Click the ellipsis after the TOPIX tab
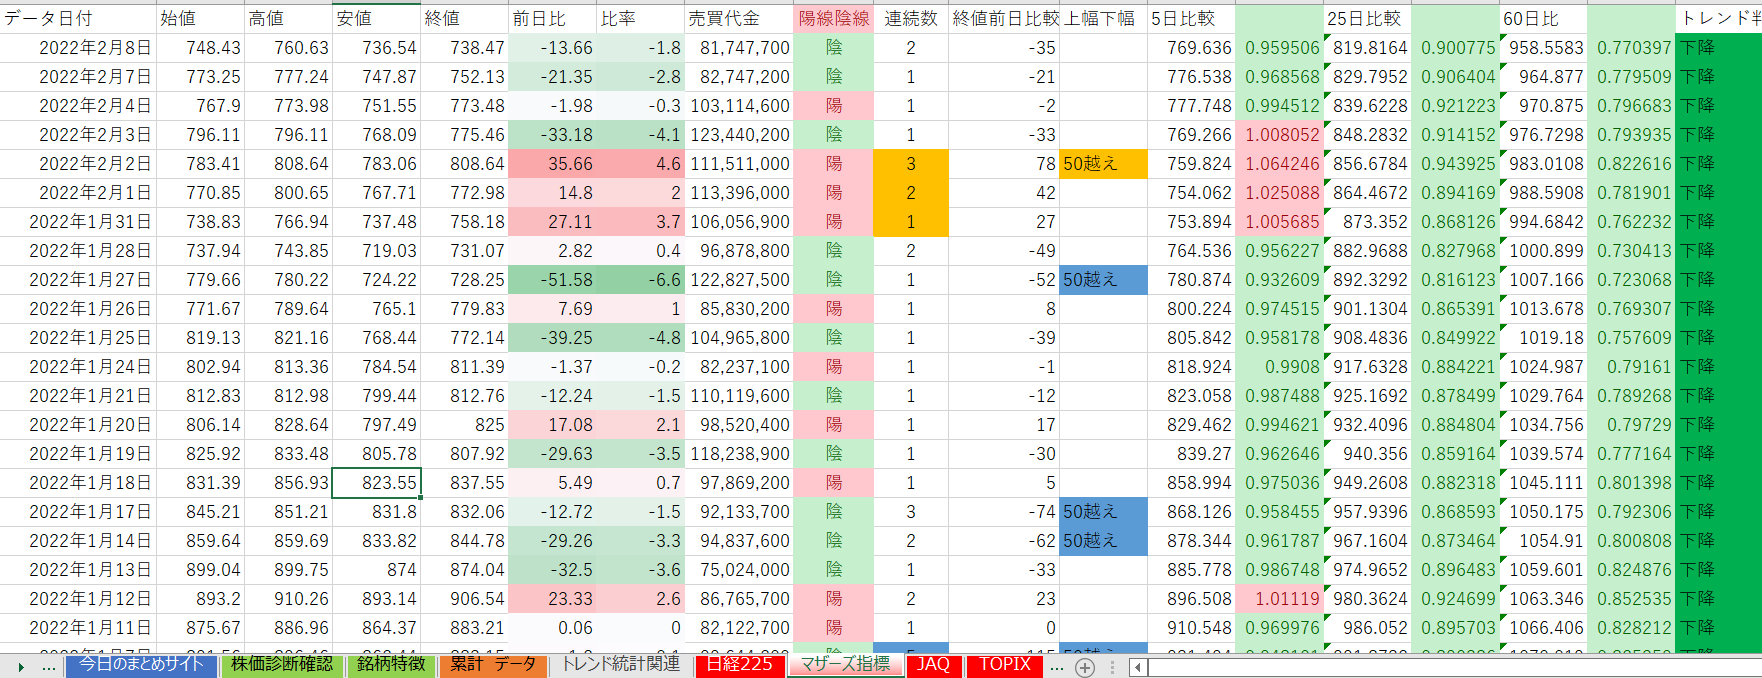1762x678 pixels. [x=1056, y=667]
